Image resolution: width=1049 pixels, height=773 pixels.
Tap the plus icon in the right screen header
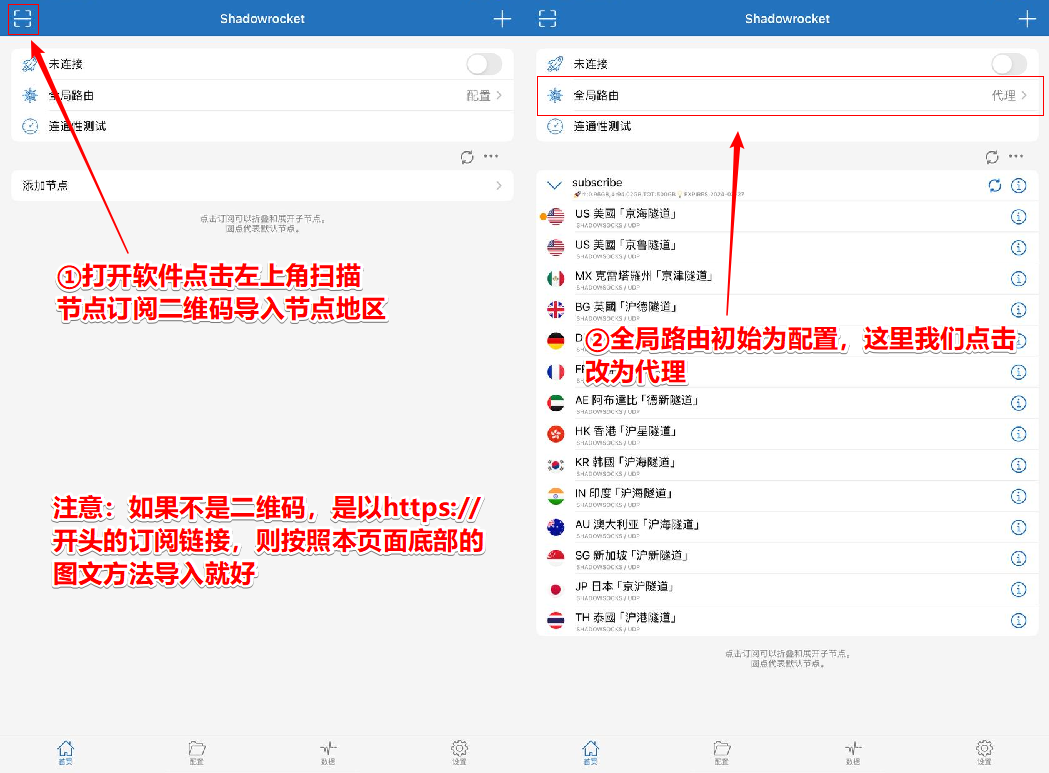point(1026,19)
